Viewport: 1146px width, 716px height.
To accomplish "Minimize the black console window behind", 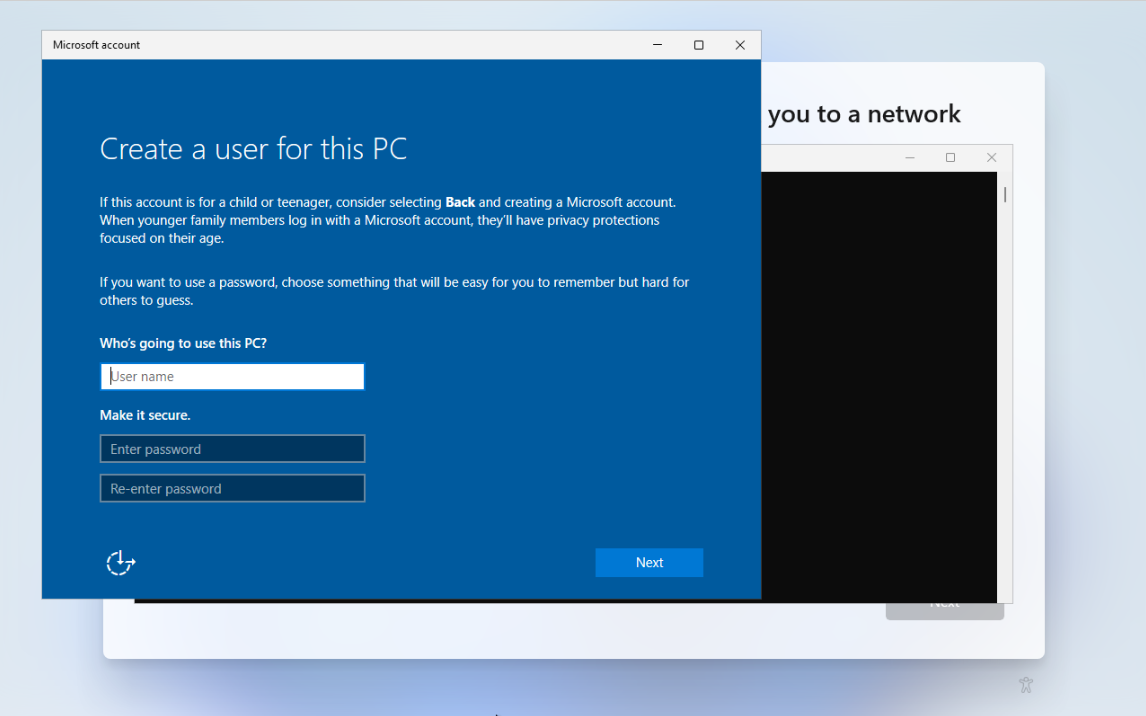I will (910, 158).
